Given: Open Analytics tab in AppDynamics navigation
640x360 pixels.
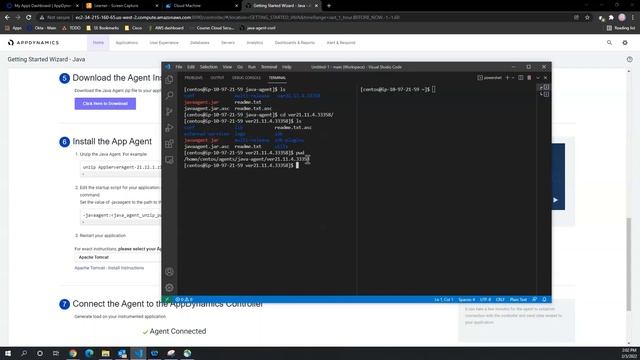Looking at the screenshot, I should click(x=255, y=42).
